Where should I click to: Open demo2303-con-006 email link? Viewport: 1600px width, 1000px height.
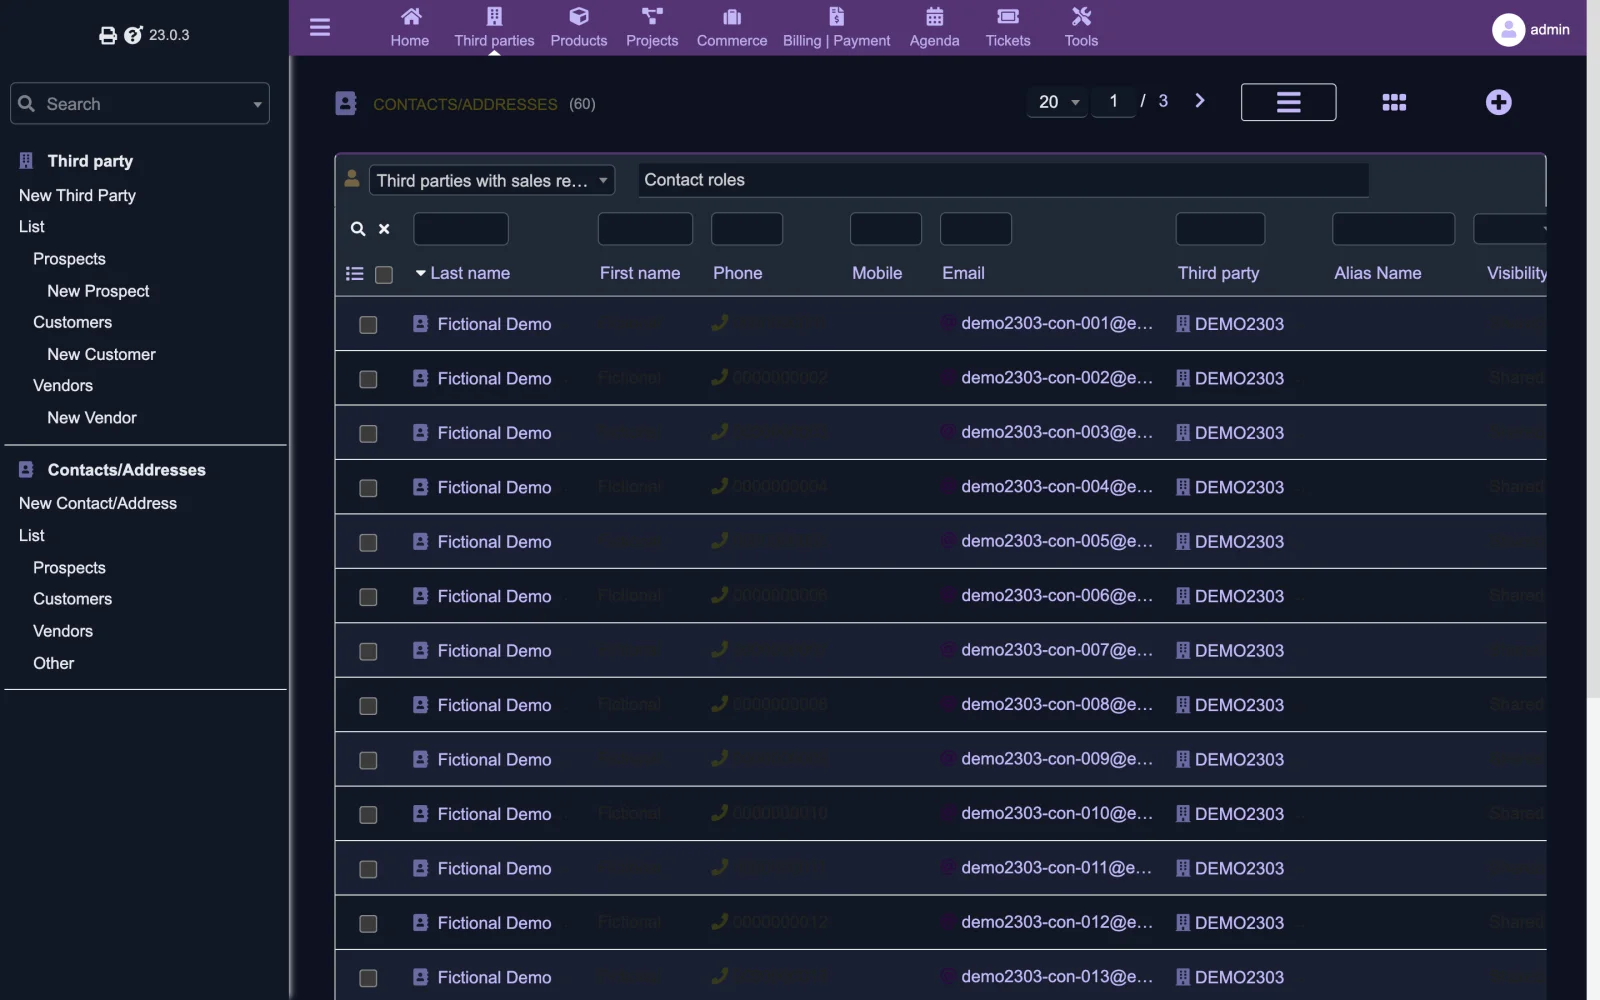click(1057, 596)
